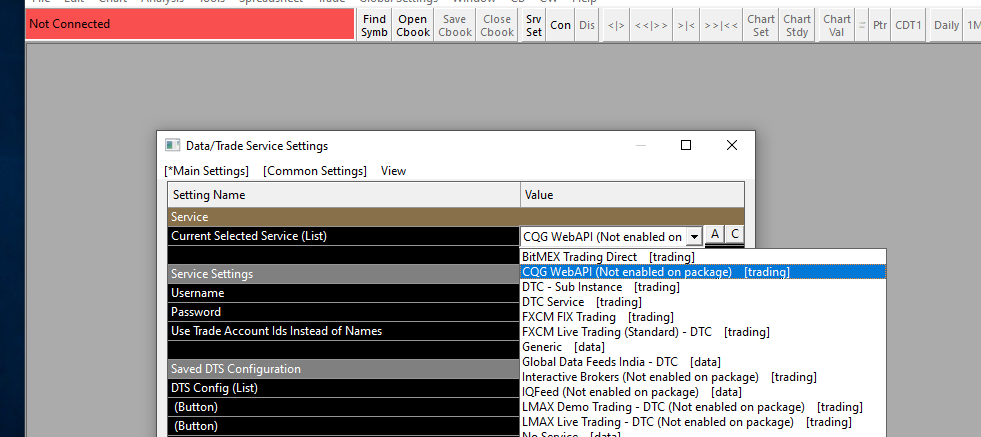The image size is (981, 437).
Task: Click the Value column header
Action: click(x=632, y=195)
